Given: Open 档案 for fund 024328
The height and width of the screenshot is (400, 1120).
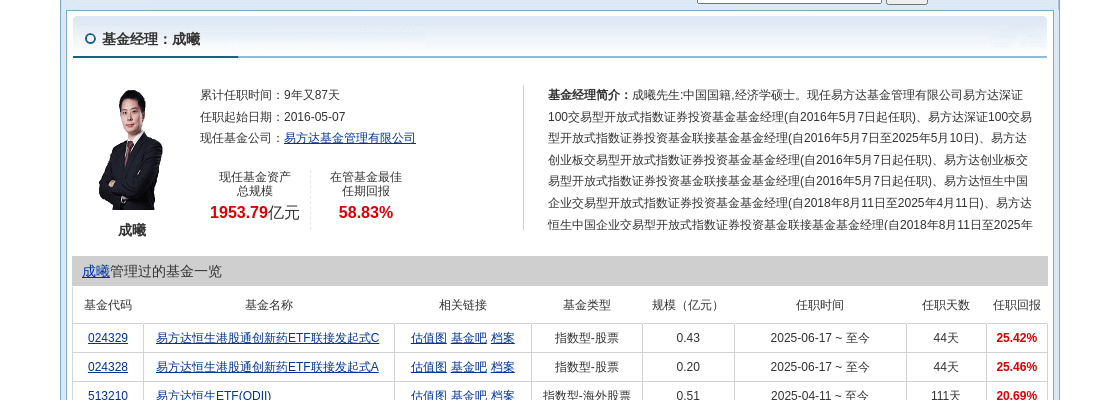Looking at the screenshot, I should tap(502, 367).
